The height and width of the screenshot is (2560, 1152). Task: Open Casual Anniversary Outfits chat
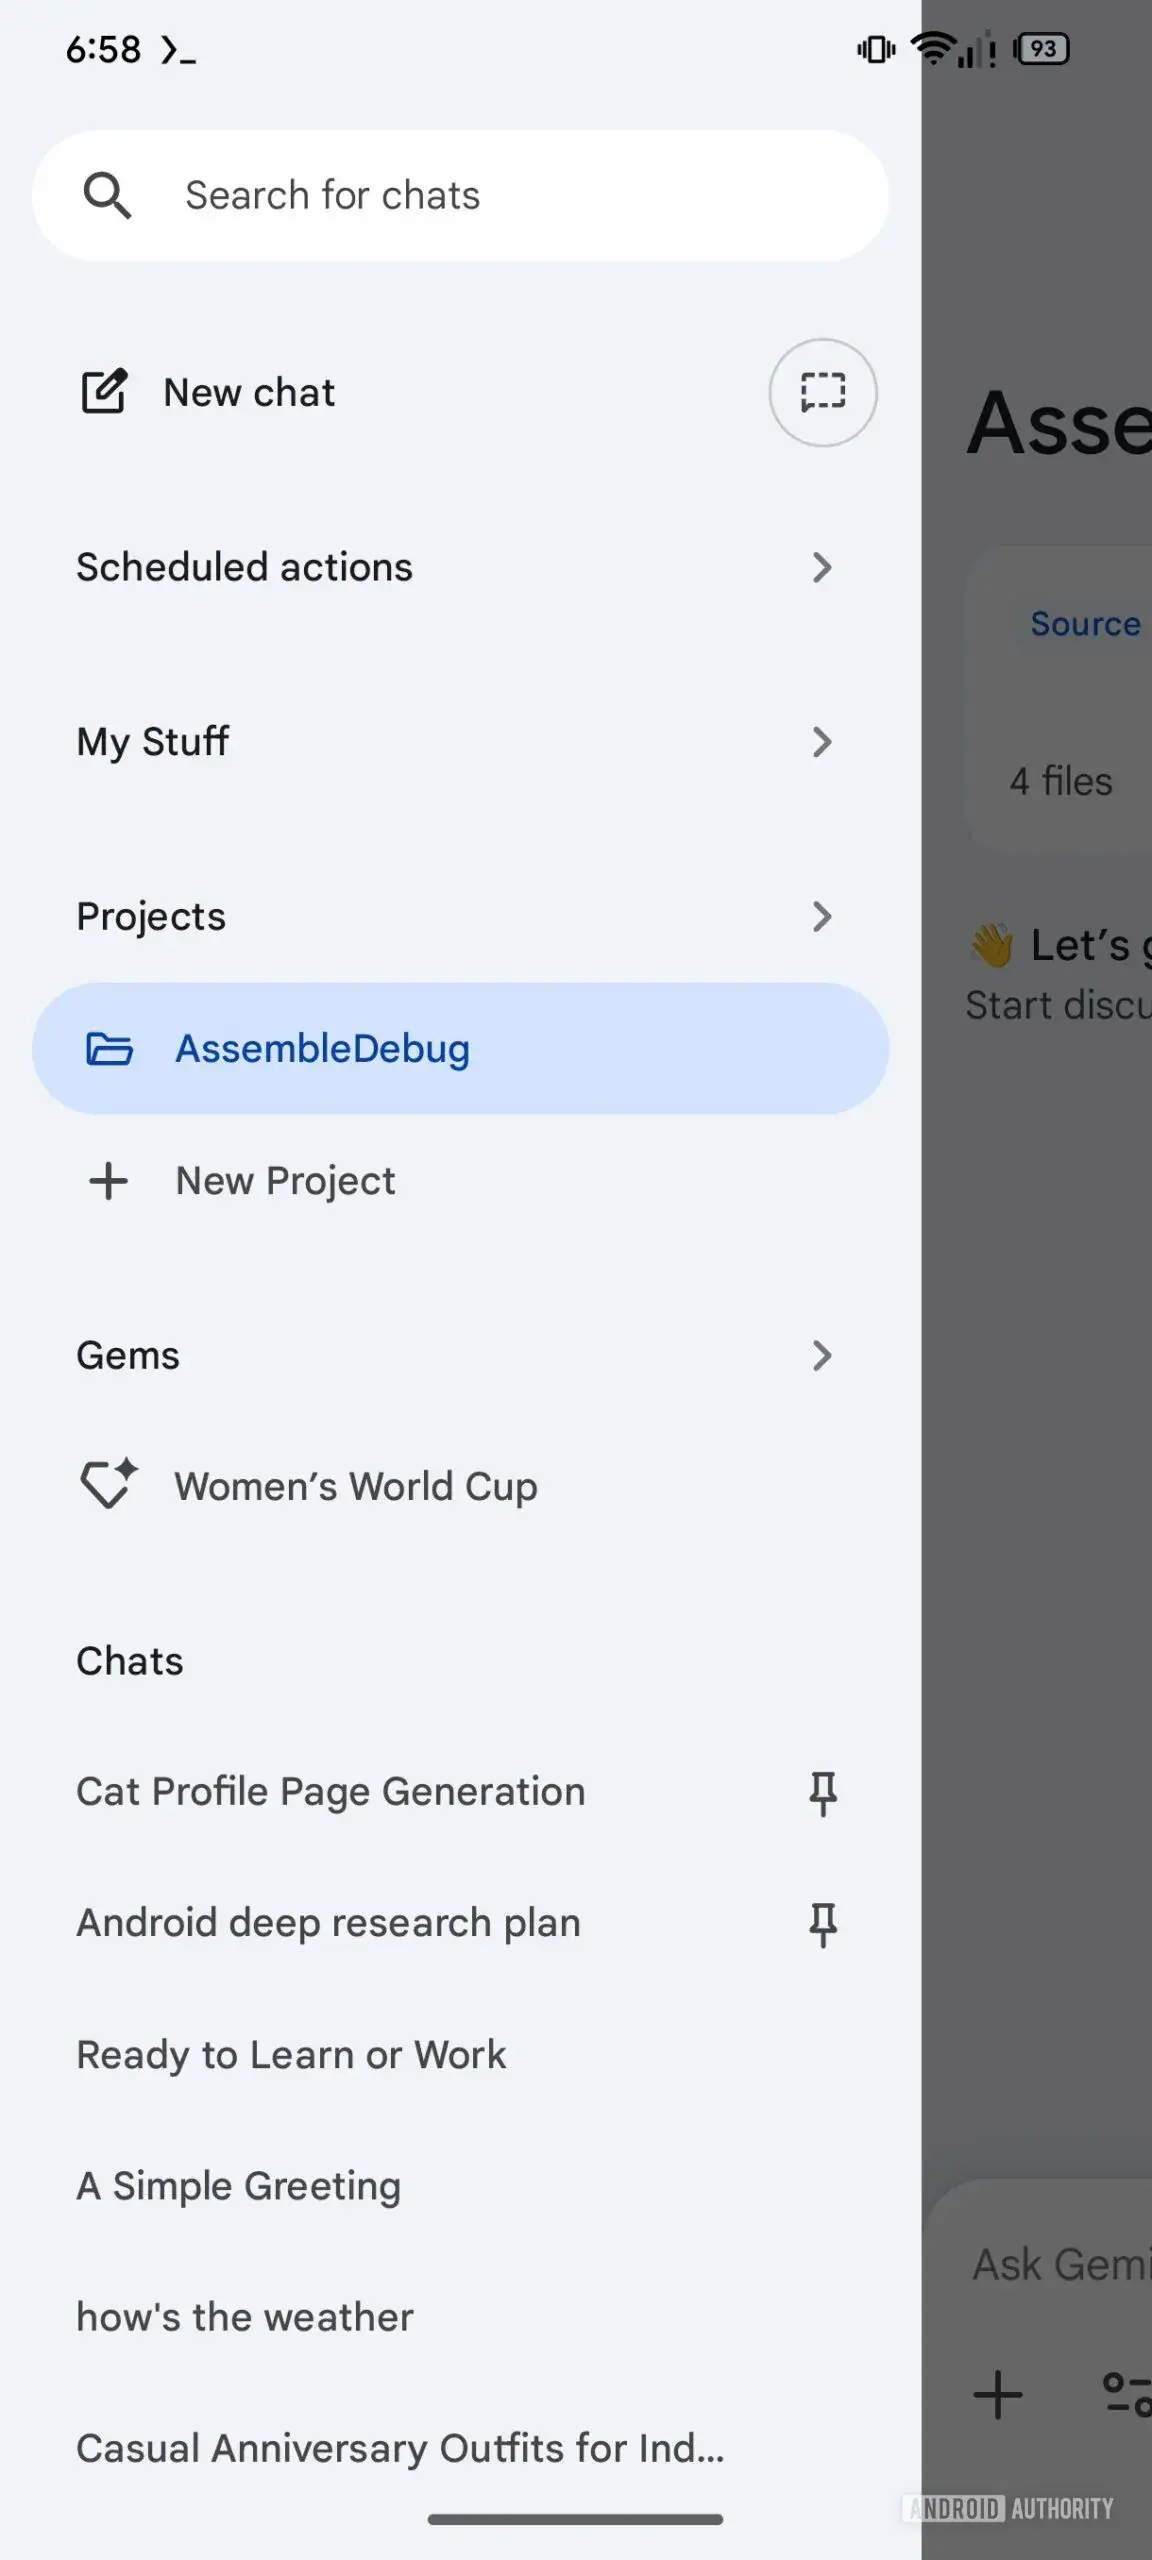(x=400, y=2448)
